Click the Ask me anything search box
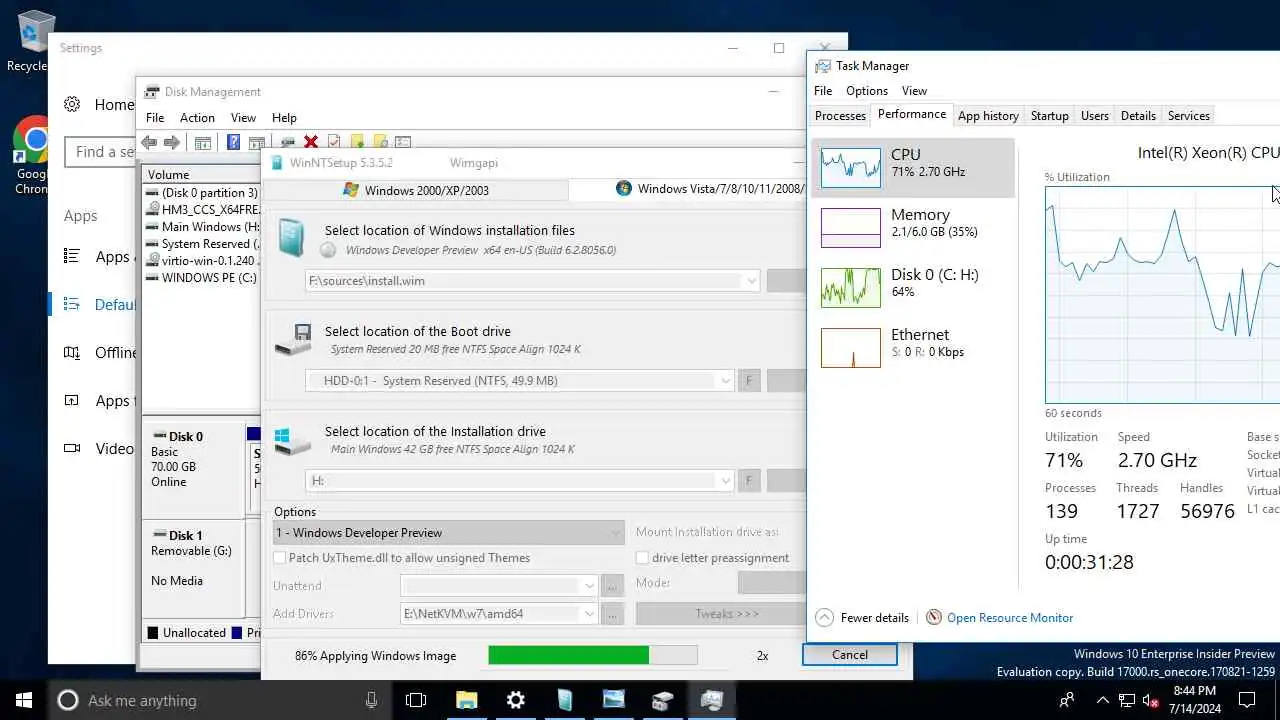1280x720 pixels. [x=216, y=700]
